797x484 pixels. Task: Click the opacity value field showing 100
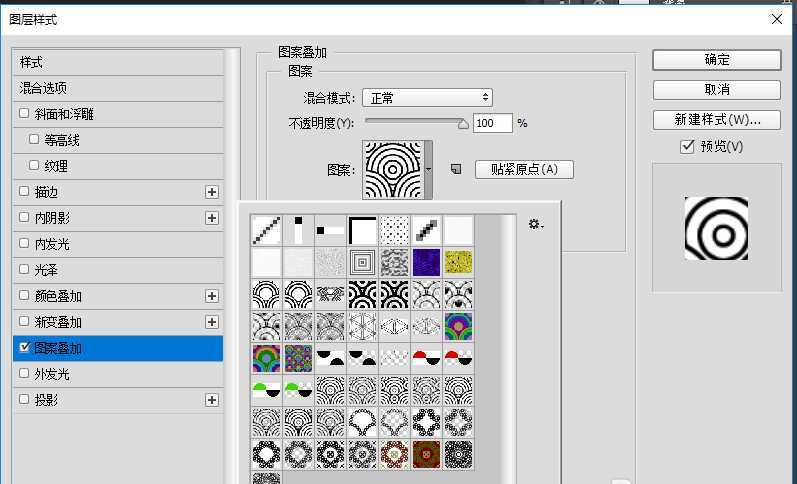click(491, 123)
